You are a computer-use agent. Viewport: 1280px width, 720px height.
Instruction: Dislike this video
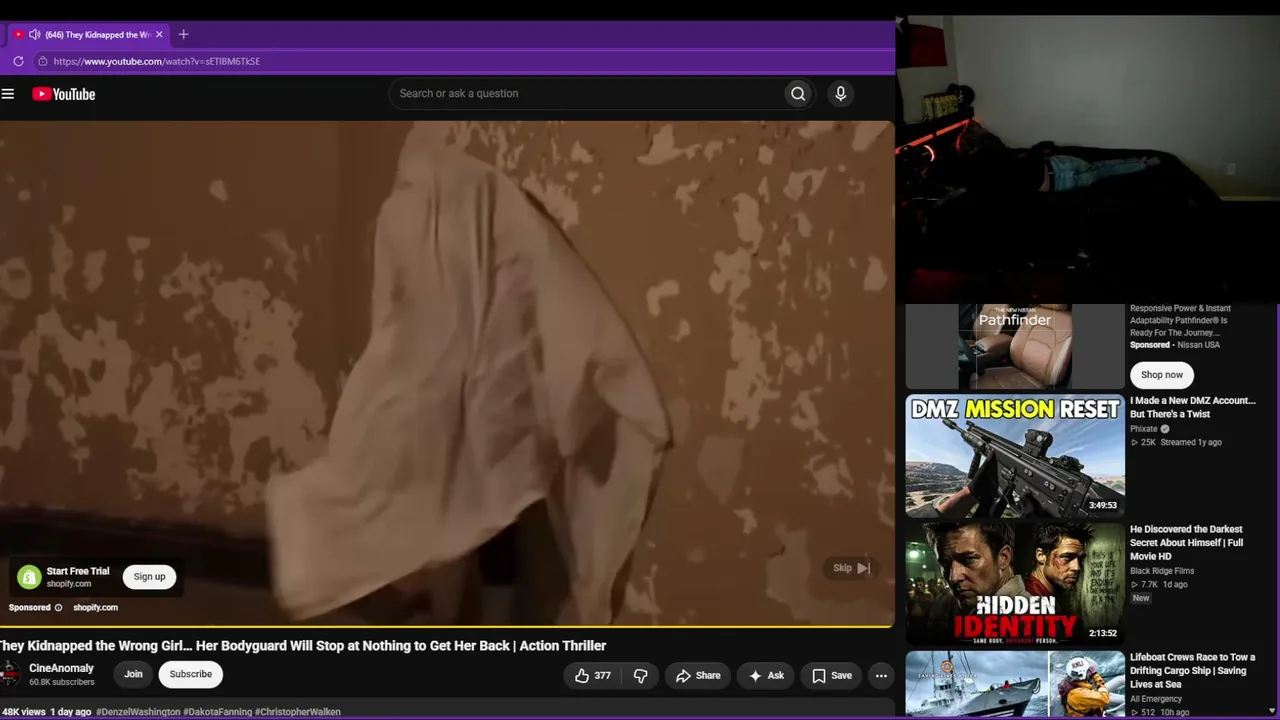640,676
